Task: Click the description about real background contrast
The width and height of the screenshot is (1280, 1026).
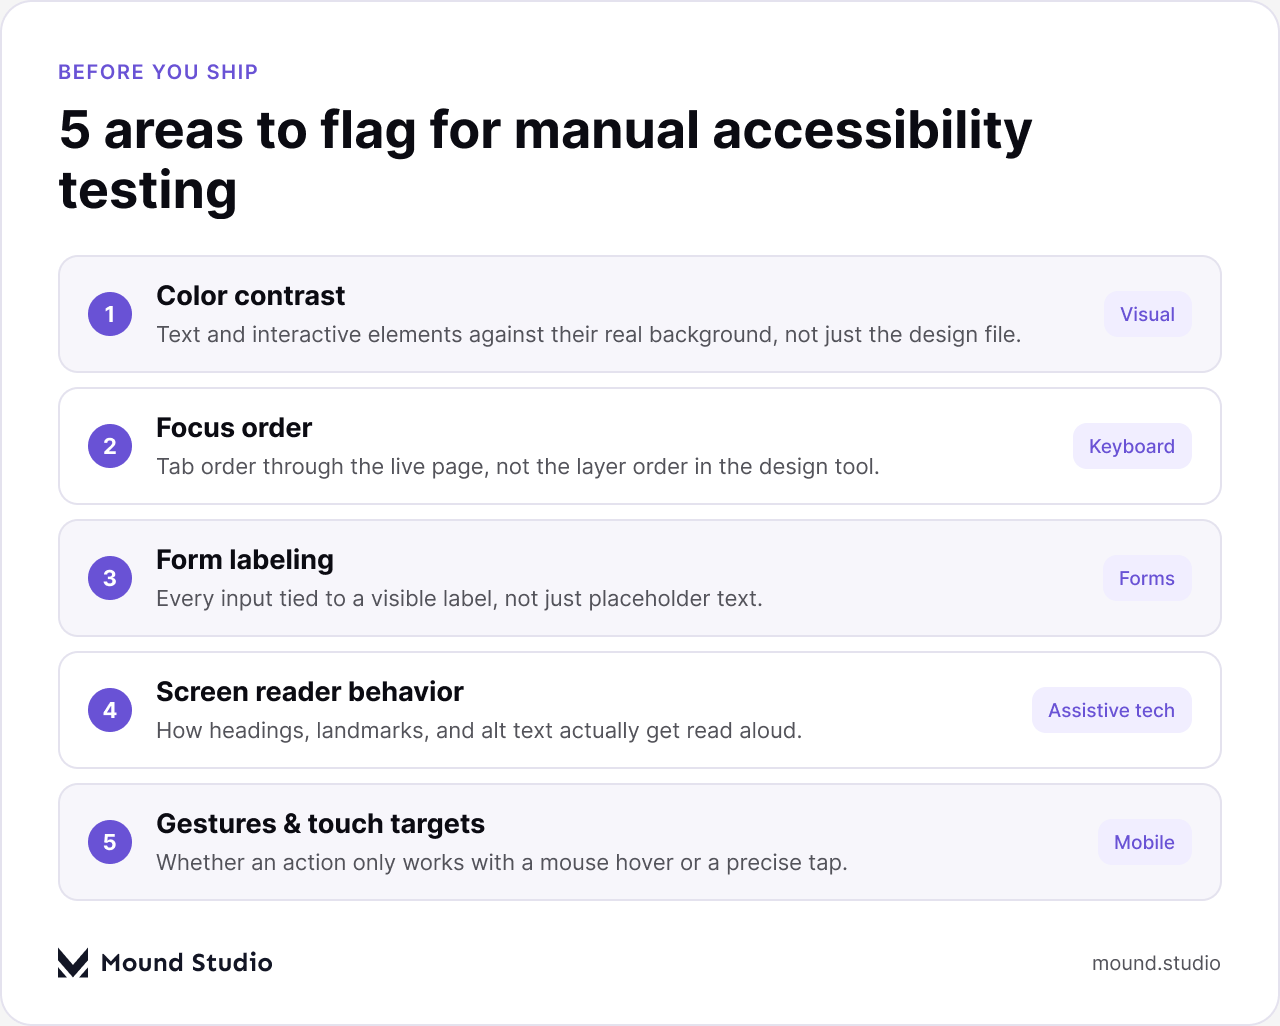Action: click(x=589, y=334)
